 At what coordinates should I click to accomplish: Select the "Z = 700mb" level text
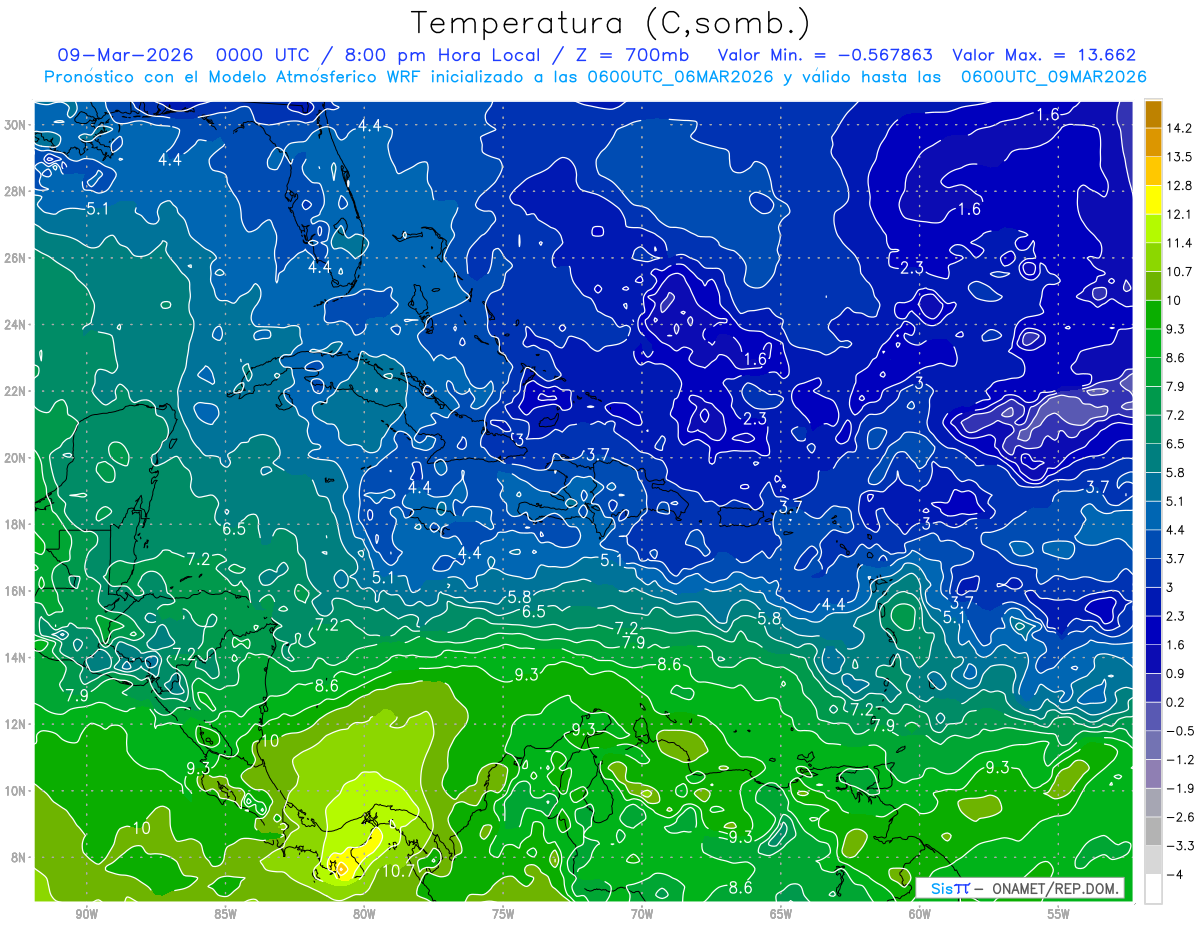click(632, 55)
